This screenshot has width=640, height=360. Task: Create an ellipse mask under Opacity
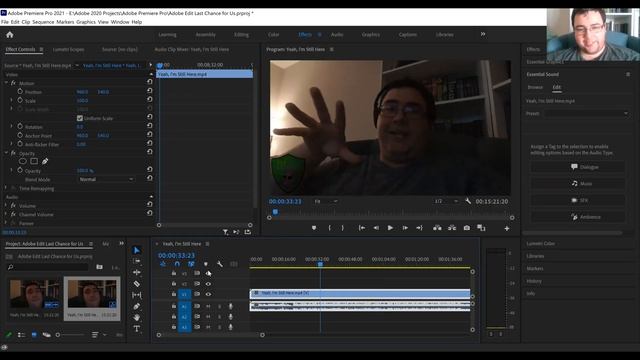pos(22,161)
